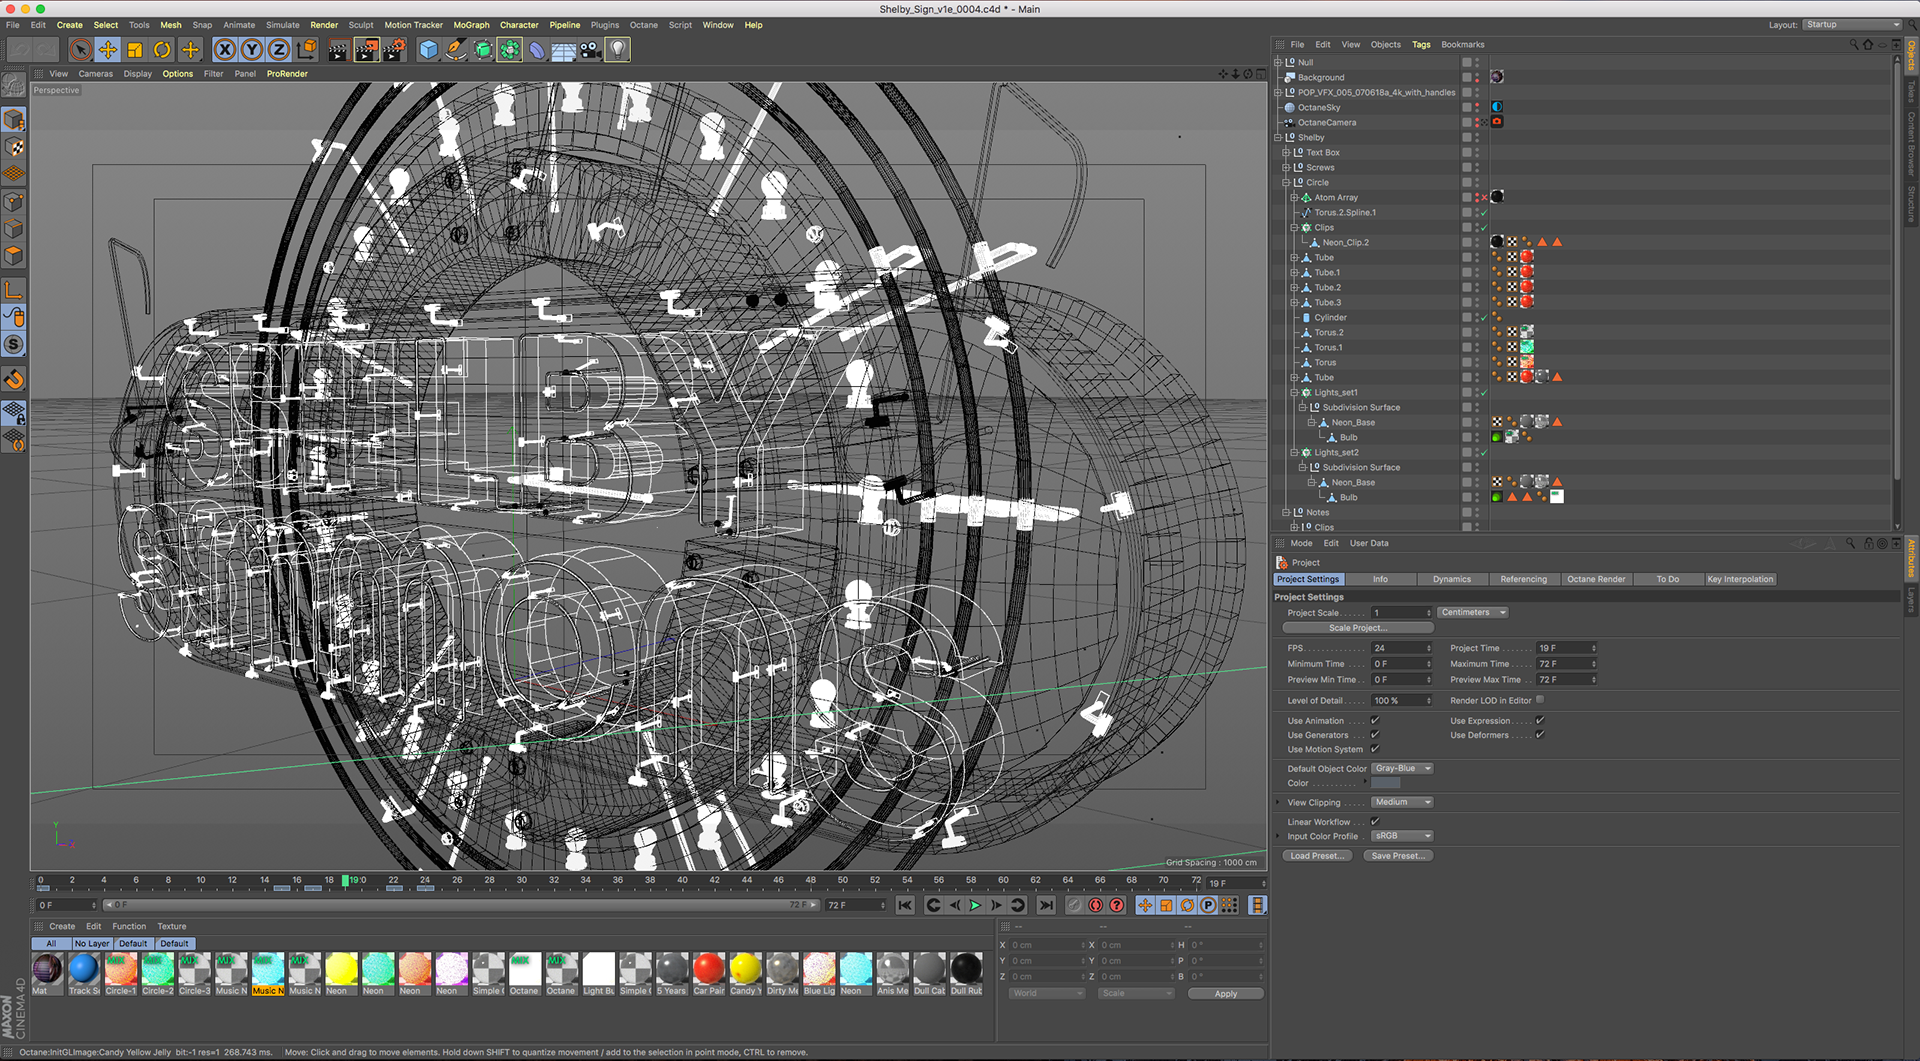Click the Scale Project... button
1920x1061 pixels.
pyautogui.click(x=1357, y=628)
